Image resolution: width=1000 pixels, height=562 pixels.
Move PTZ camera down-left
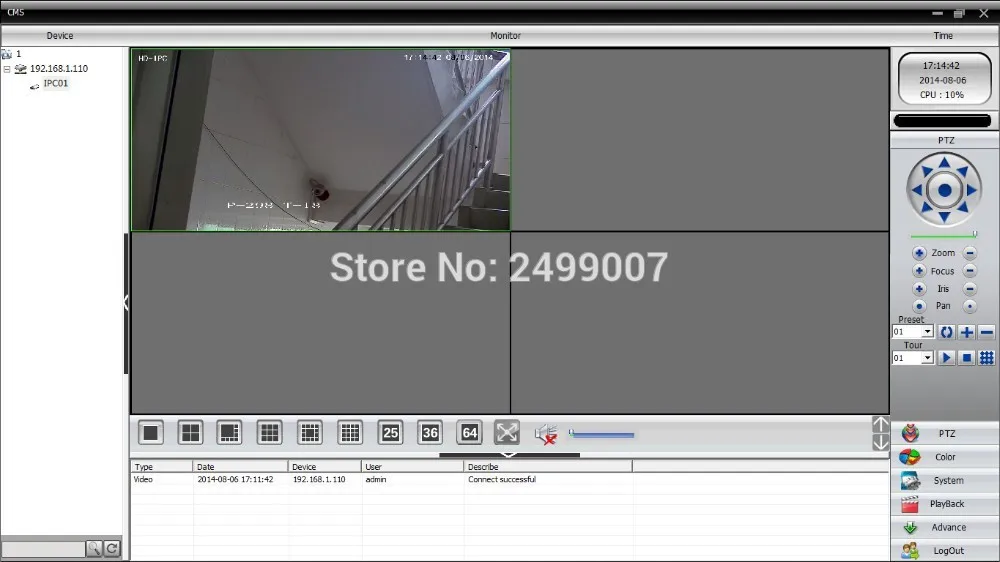click(927, 208)
